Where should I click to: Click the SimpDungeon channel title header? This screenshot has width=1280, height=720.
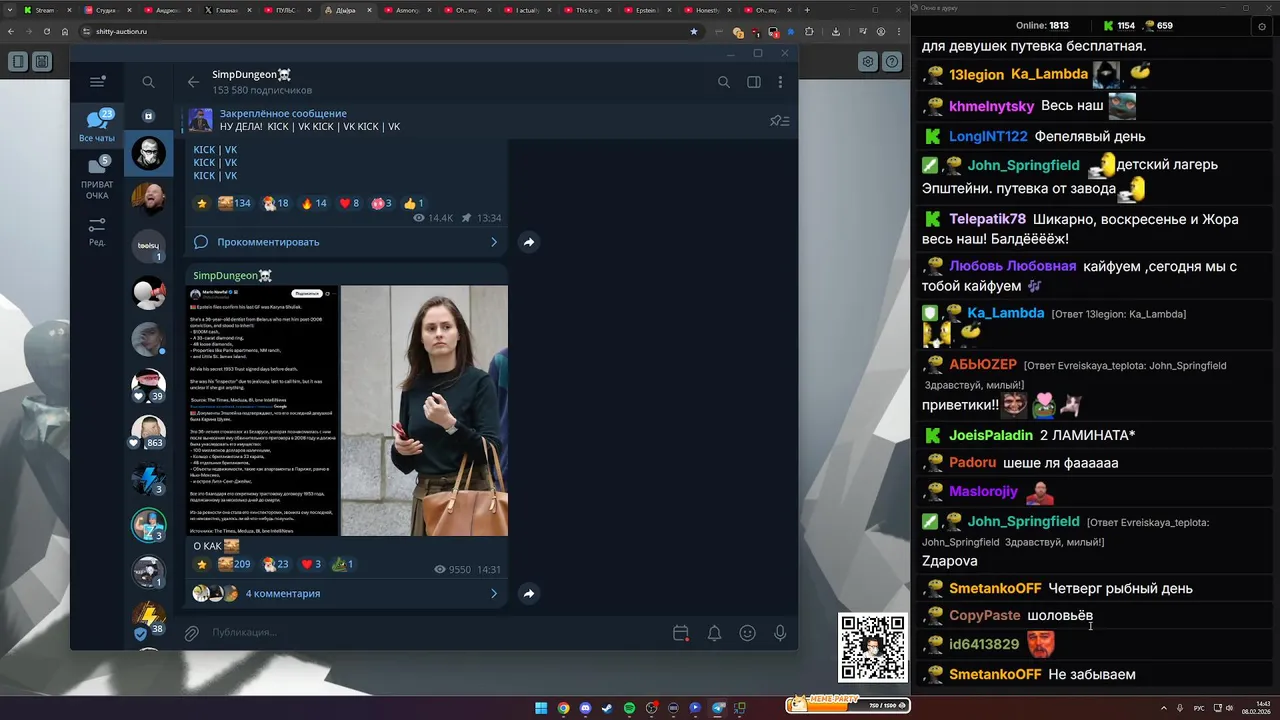click(x=252, y=75)
